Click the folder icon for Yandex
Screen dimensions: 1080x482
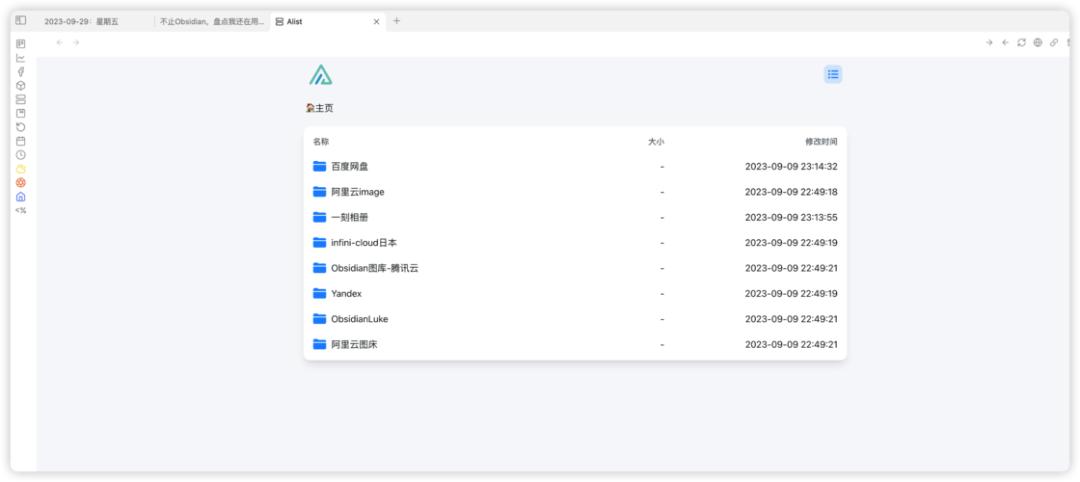[319, 293]
